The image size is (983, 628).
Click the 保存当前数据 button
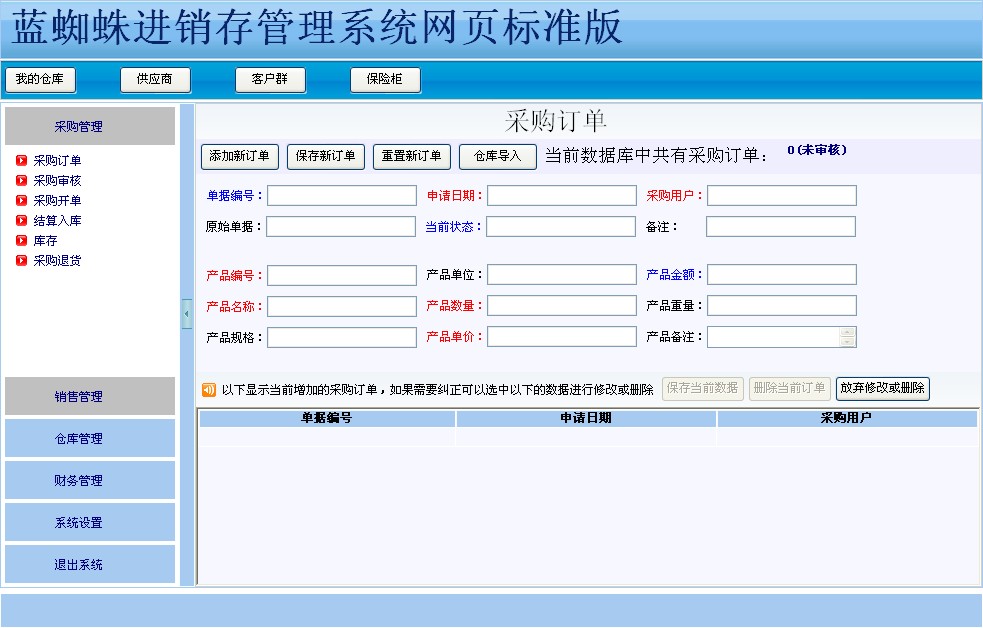pyautogui.click(x=702, y=389)
